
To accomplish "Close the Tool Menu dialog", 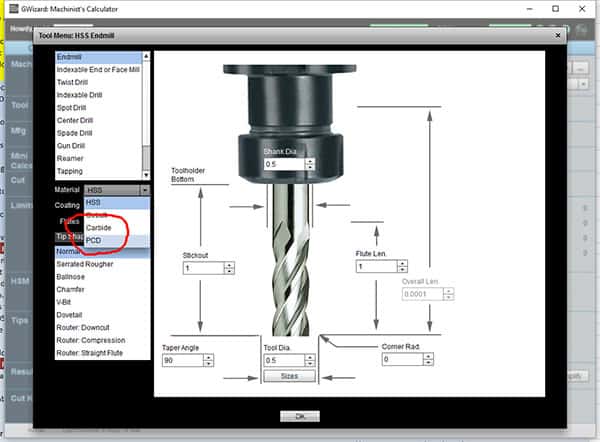I will pos(558,35).
